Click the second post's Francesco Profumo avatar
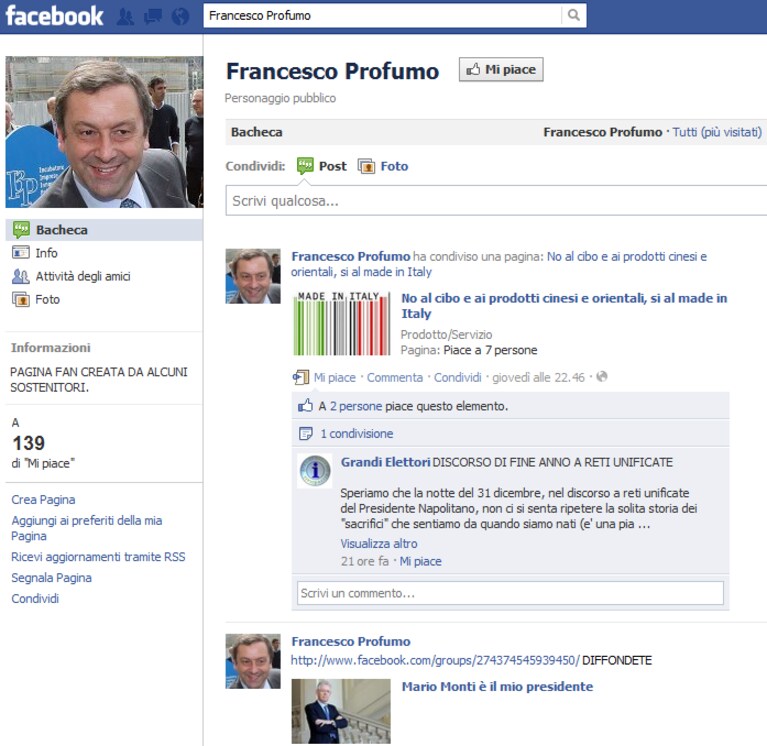The width and height of the screenshot is (767, 746). (253, 661)
